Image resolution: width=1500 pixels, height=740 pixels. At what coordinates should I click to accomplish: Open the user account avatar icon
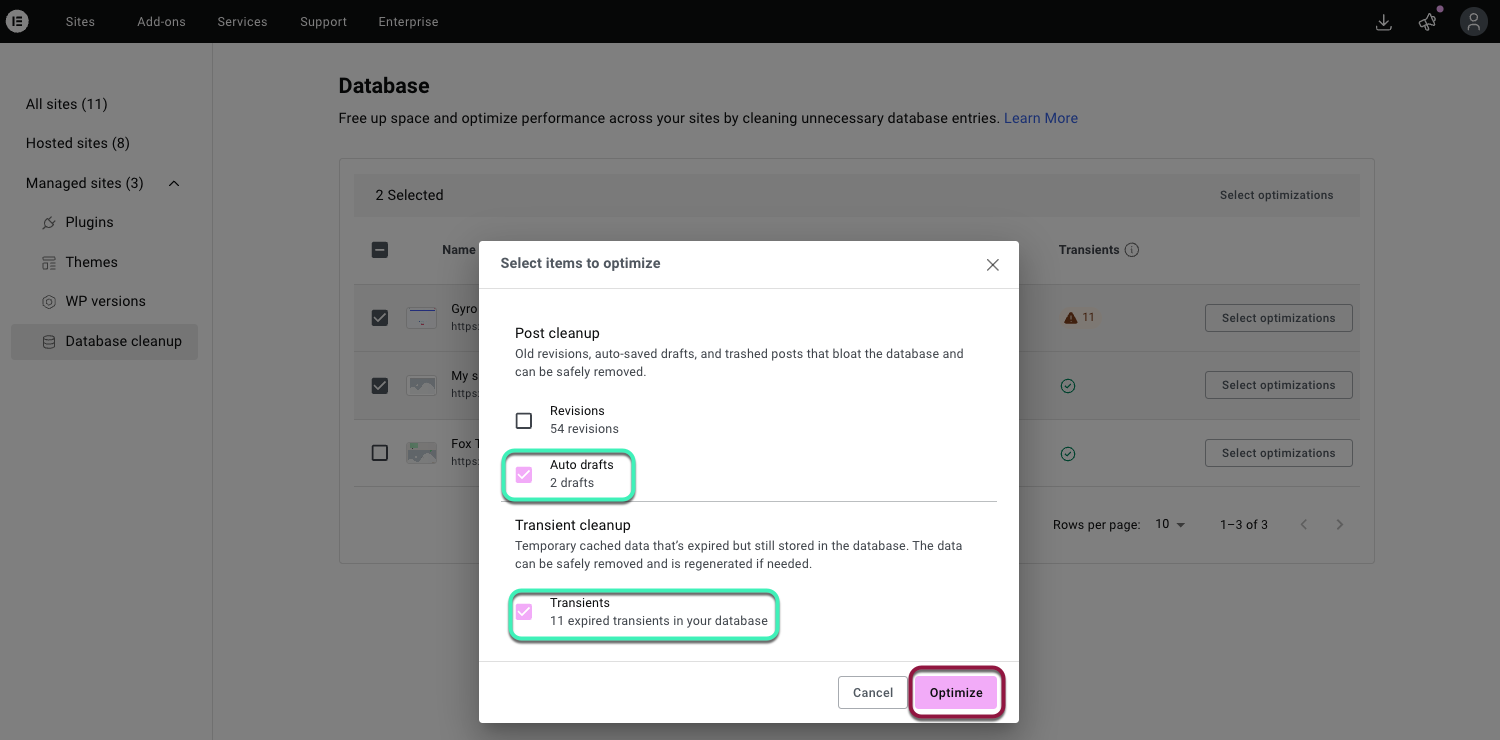tap(1473, 22)
